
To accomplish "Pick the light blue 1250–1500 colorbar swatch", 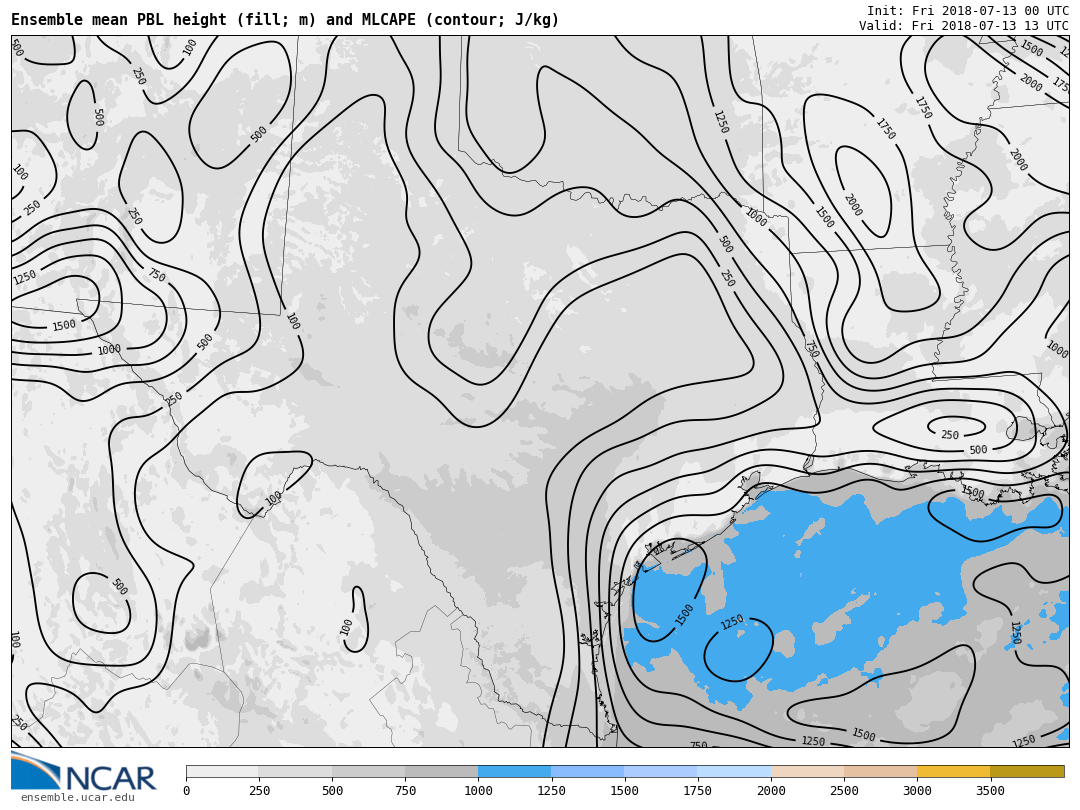I will [587, 772].
